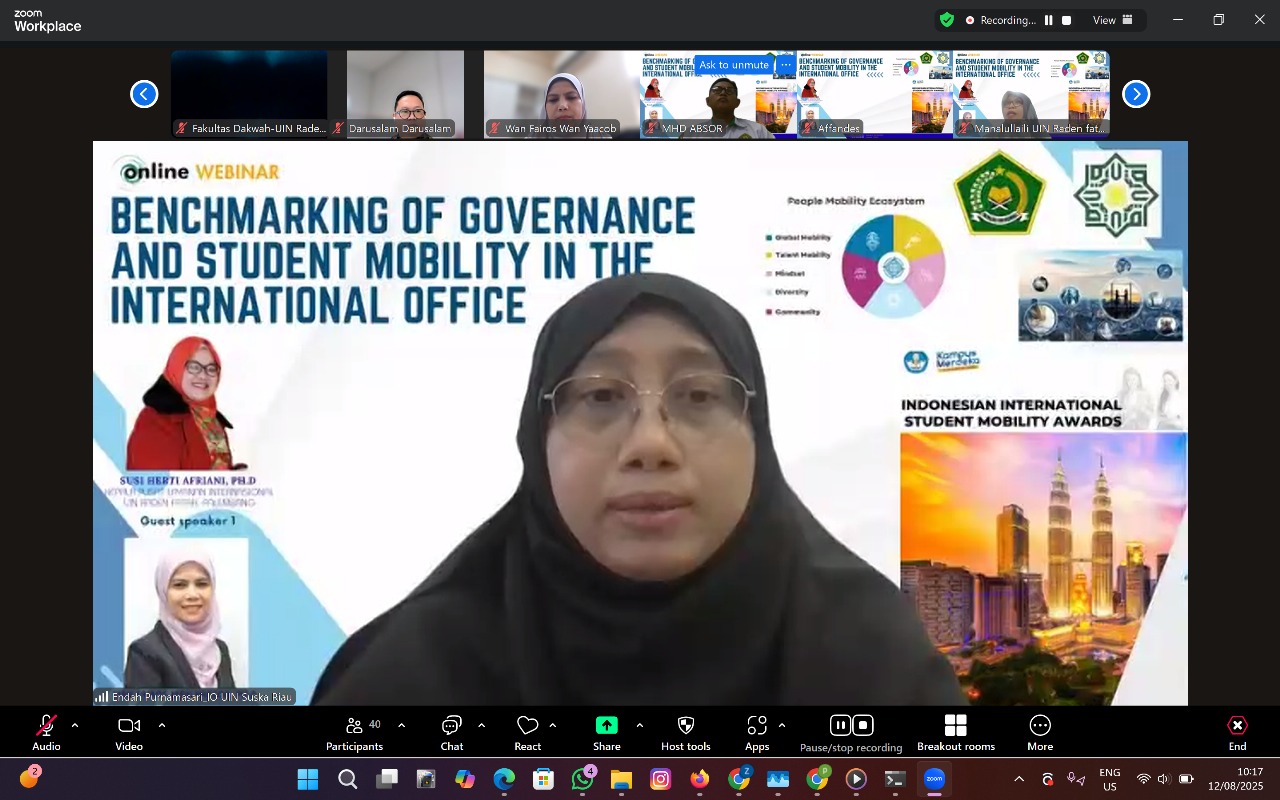Toggle the camera with Video button

click(129, 732)
